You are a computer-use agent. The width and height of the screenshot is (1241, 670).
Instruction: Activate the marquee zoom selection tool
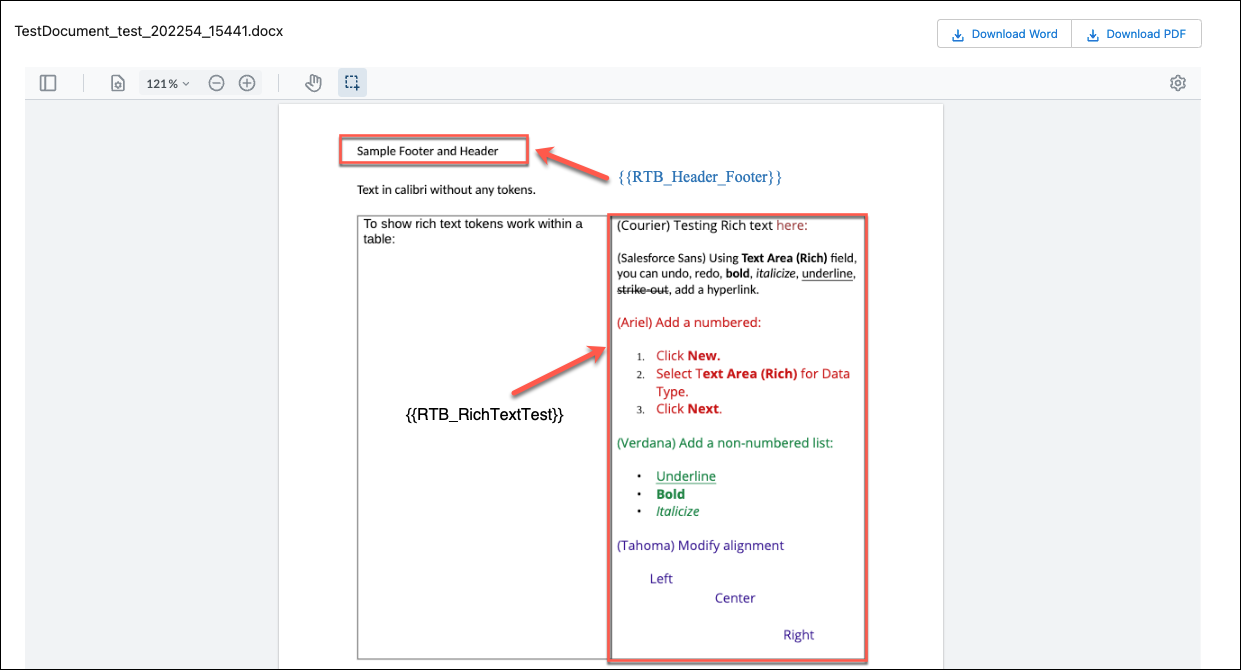pos(351,83)
